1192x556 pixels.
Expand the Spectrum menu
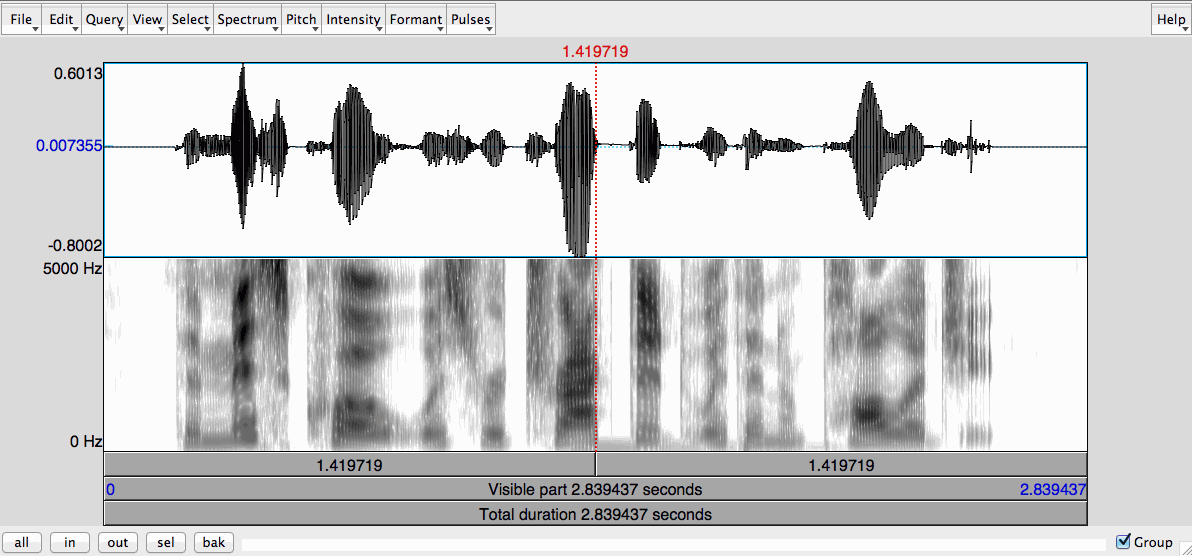click(x=247, y=20)
